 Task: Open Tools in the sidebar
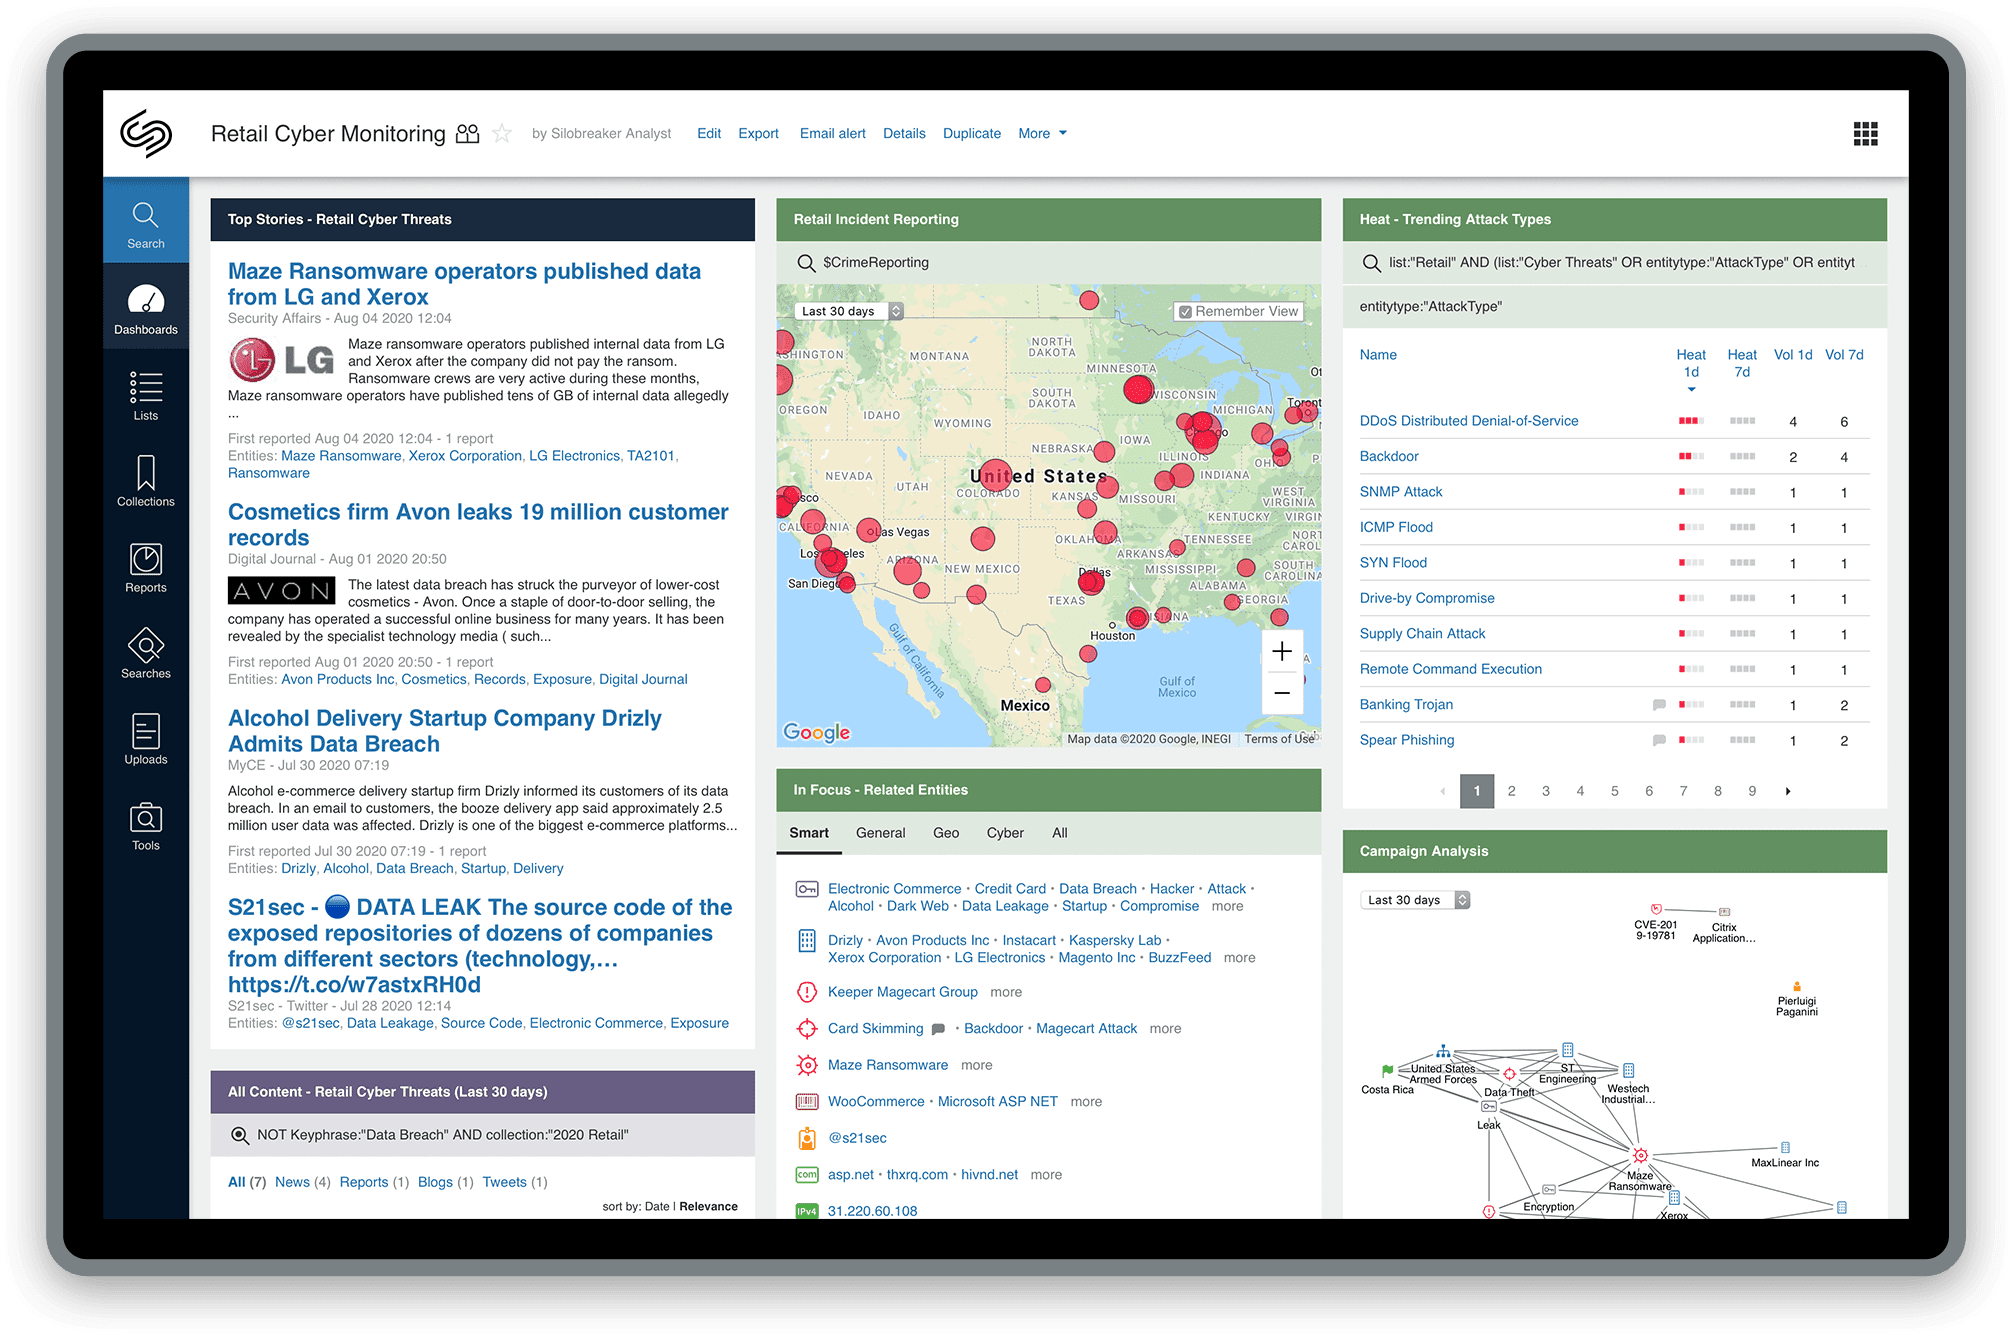146,825
